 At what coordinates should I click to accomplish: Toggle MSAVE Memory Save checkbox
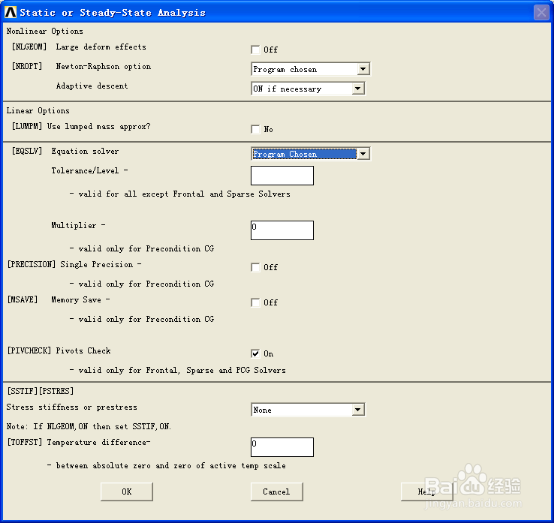click(x=255, y=302)
